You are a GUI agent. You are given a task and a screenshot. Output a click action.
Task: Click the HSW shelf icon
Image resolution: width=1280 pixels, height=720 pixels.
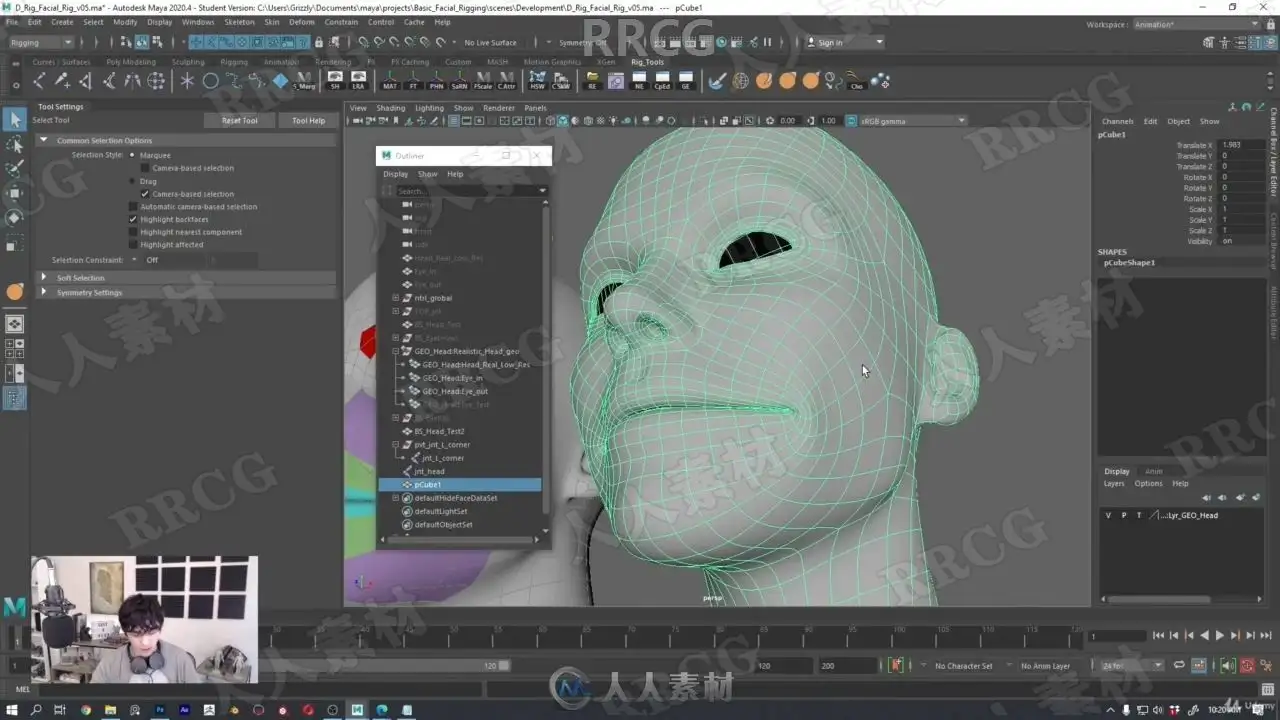pyautogui.click(x=537, y=81)
